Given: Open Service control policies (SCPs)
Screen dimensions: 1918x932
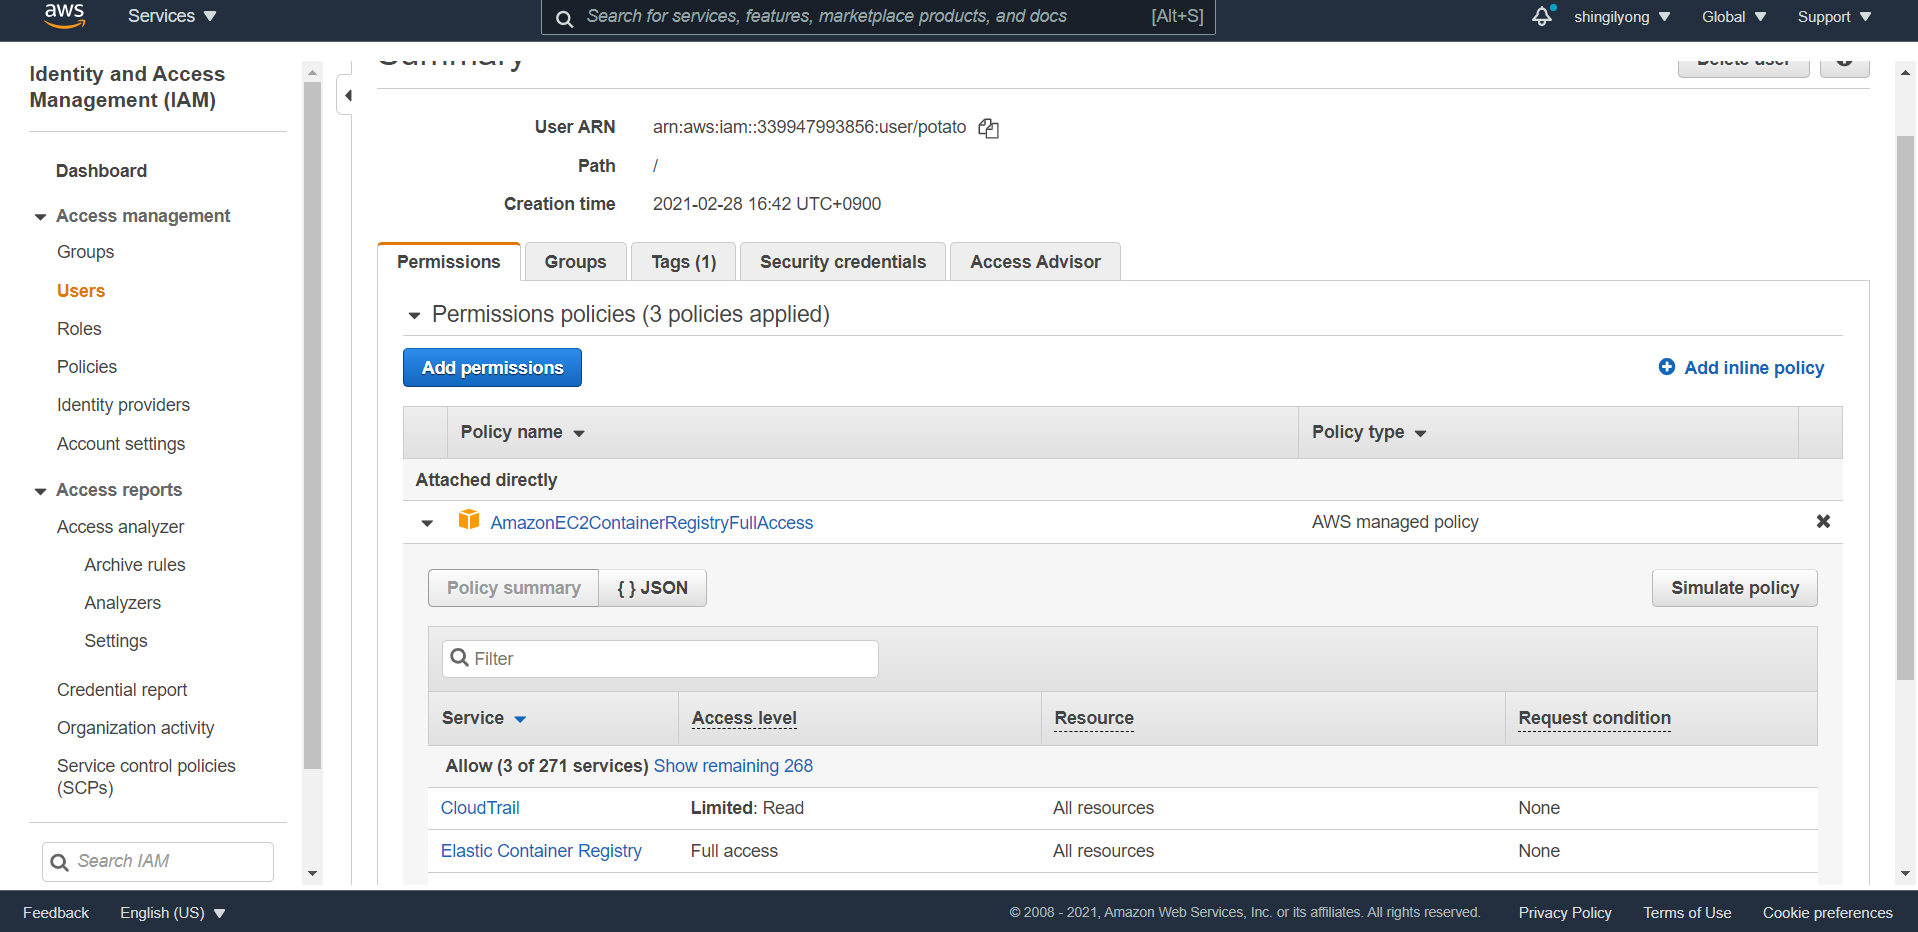Looking at the screenshot, I should point(146,777).
